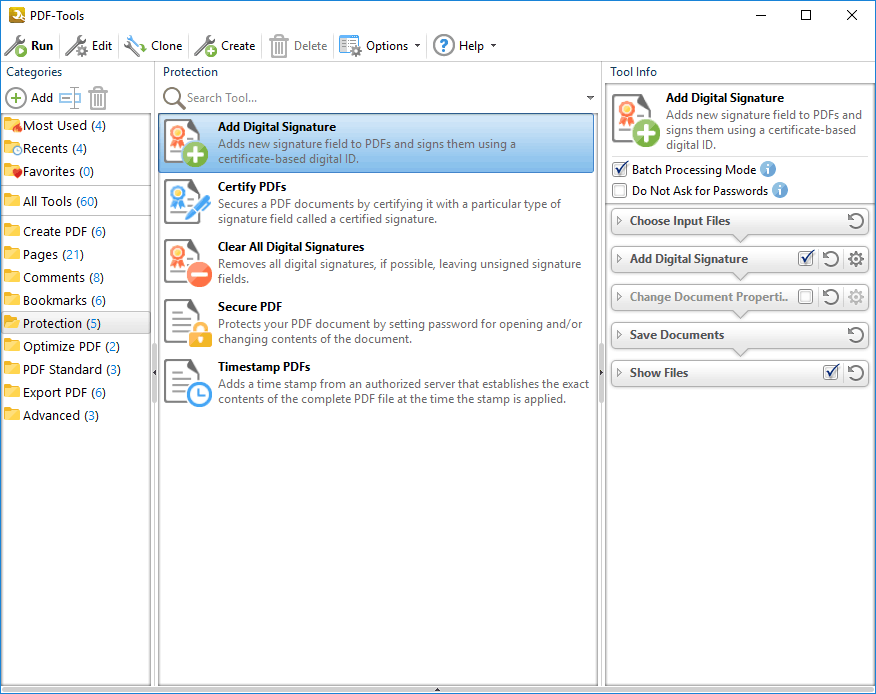Open settings gear for Add Digital Signature step

point(856,259)
